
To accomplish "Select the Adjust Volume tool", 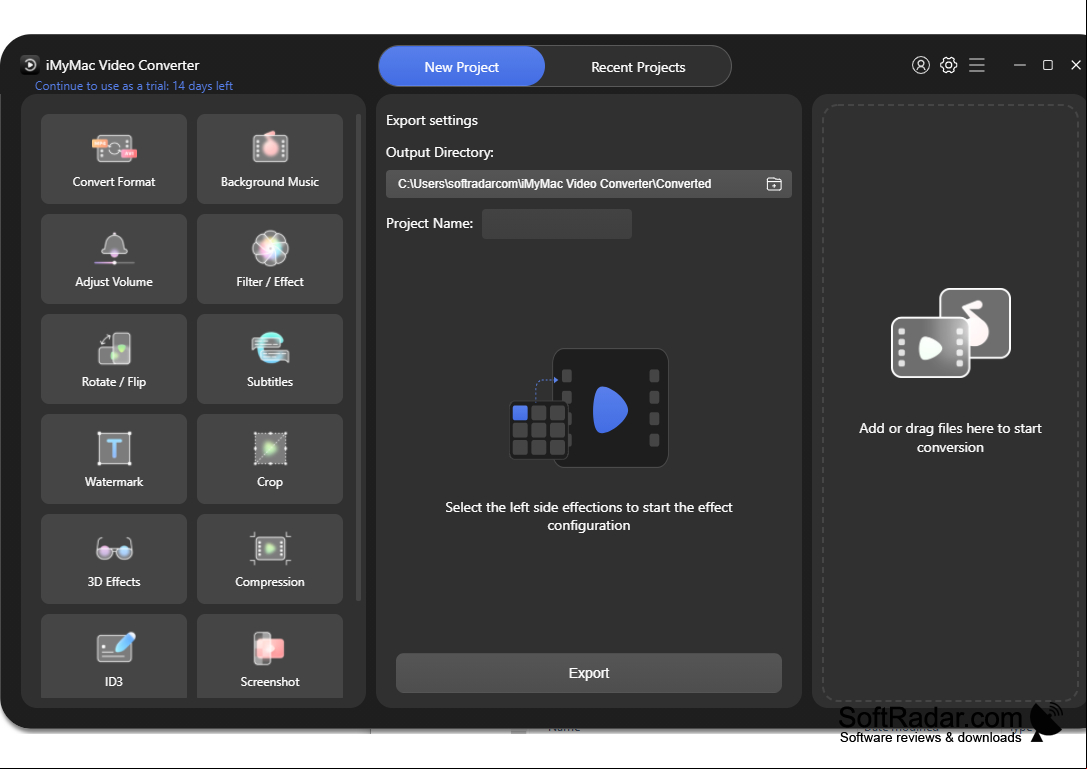I will click(114, 259).
